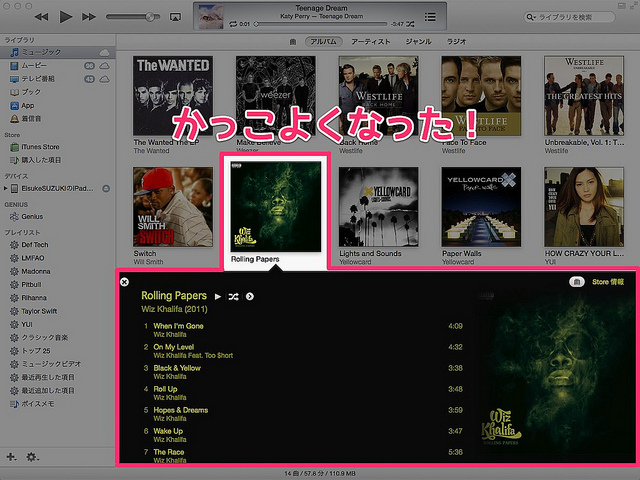Screen dimensions: 640x480
Task: Select 着信音 ringtones bell icon item
Action: pos(58,119)
